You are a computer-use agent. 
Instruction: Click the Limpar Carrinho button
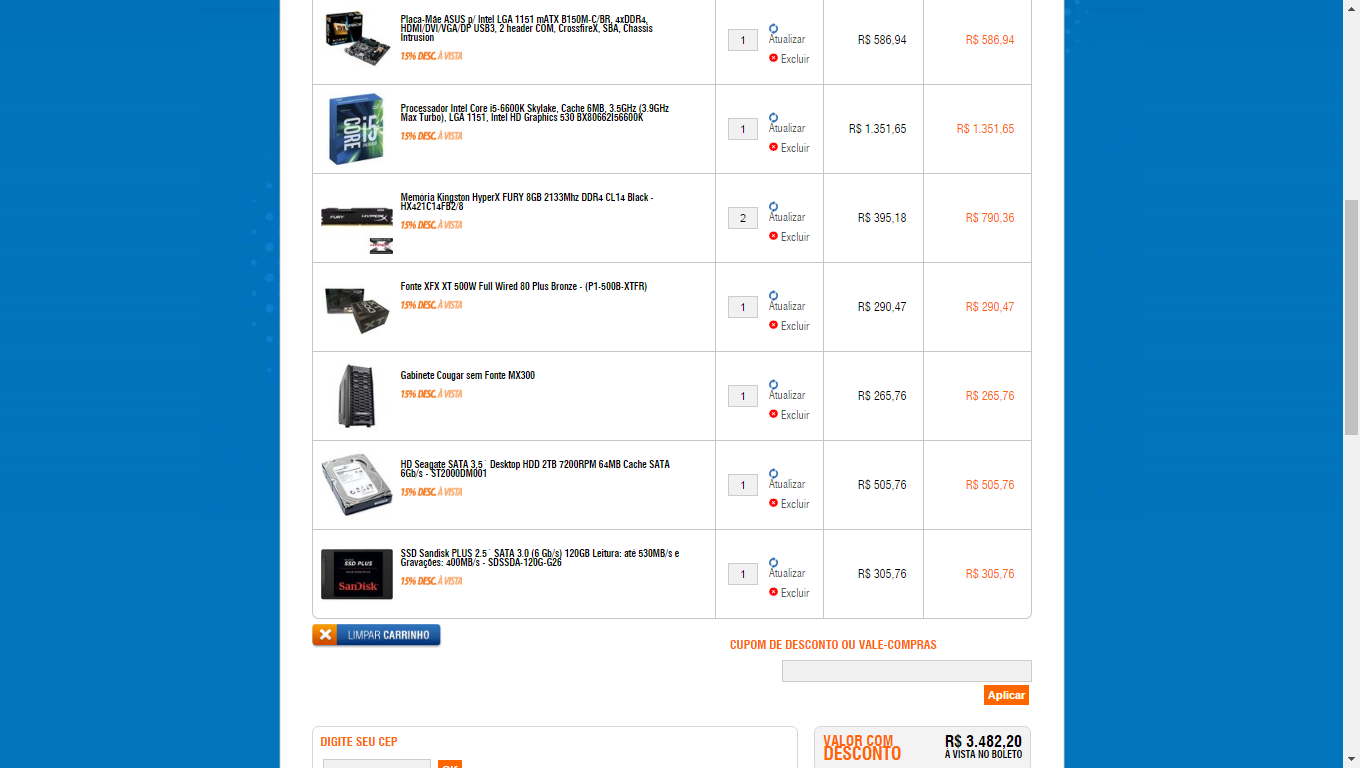click(x=376, y=635)
